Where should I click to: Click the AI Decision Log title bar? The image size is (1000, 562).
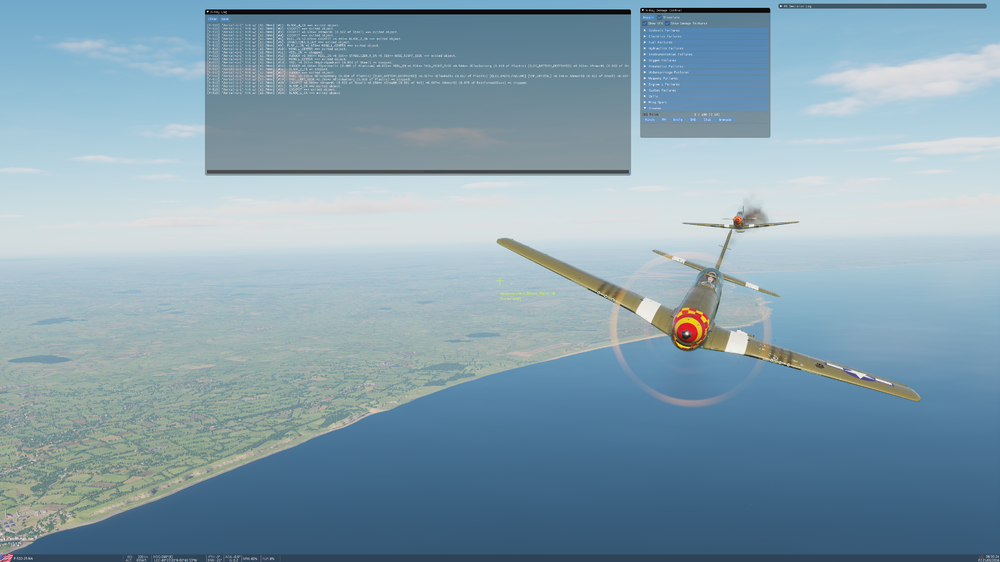point(883,6)
